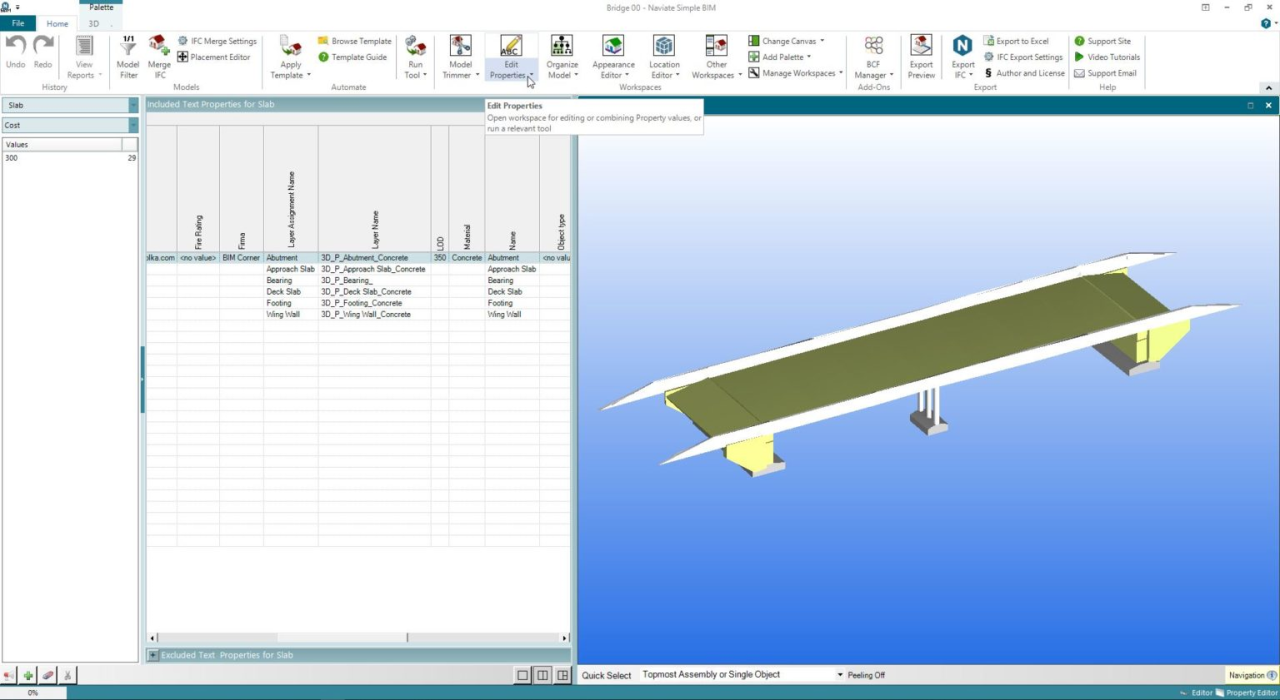
Task: Open the Video Tutorials link
Action: pos(1106,57)
